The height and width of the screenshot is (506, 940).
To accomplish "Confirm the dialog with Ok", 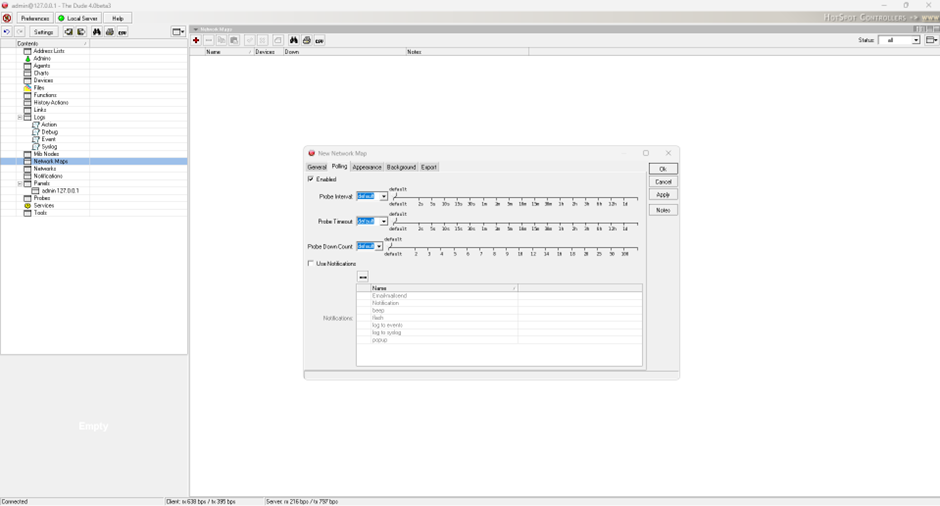I will (x=663, y=169).
